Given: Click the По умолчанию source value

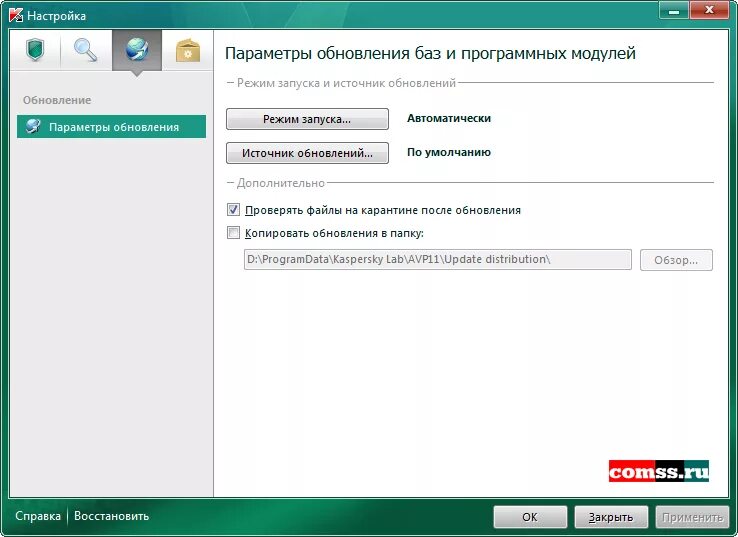Looking at the screenshot, I should pyautogui.click(x=449, y=152).
